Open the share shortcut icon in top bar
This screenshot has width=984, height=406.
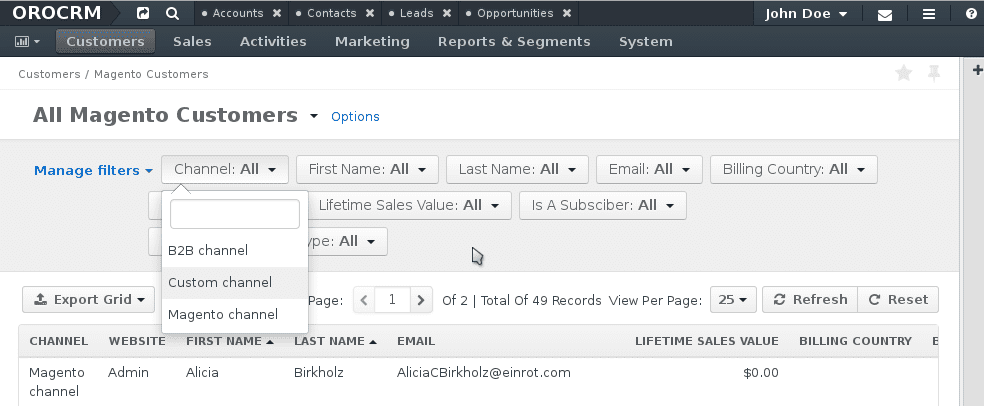coord(143,13)
